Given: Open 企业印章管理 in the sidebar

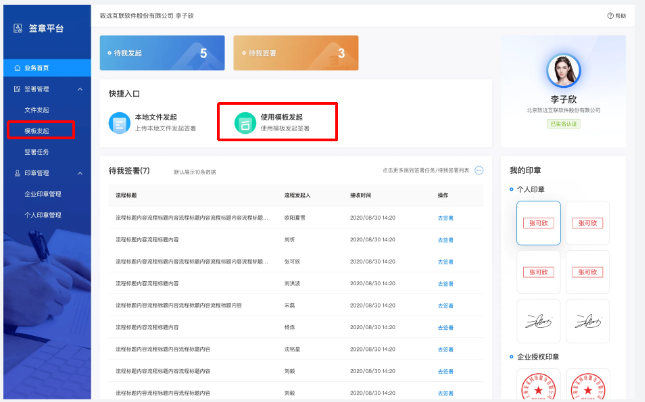Looking at the screenshot, I should click(43, 194).
